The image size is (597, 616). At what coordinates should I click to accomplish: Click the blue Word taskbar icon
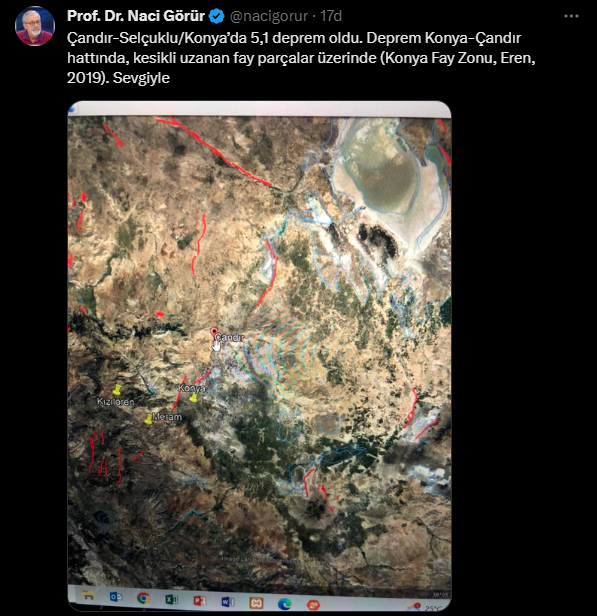pos(228,601)
